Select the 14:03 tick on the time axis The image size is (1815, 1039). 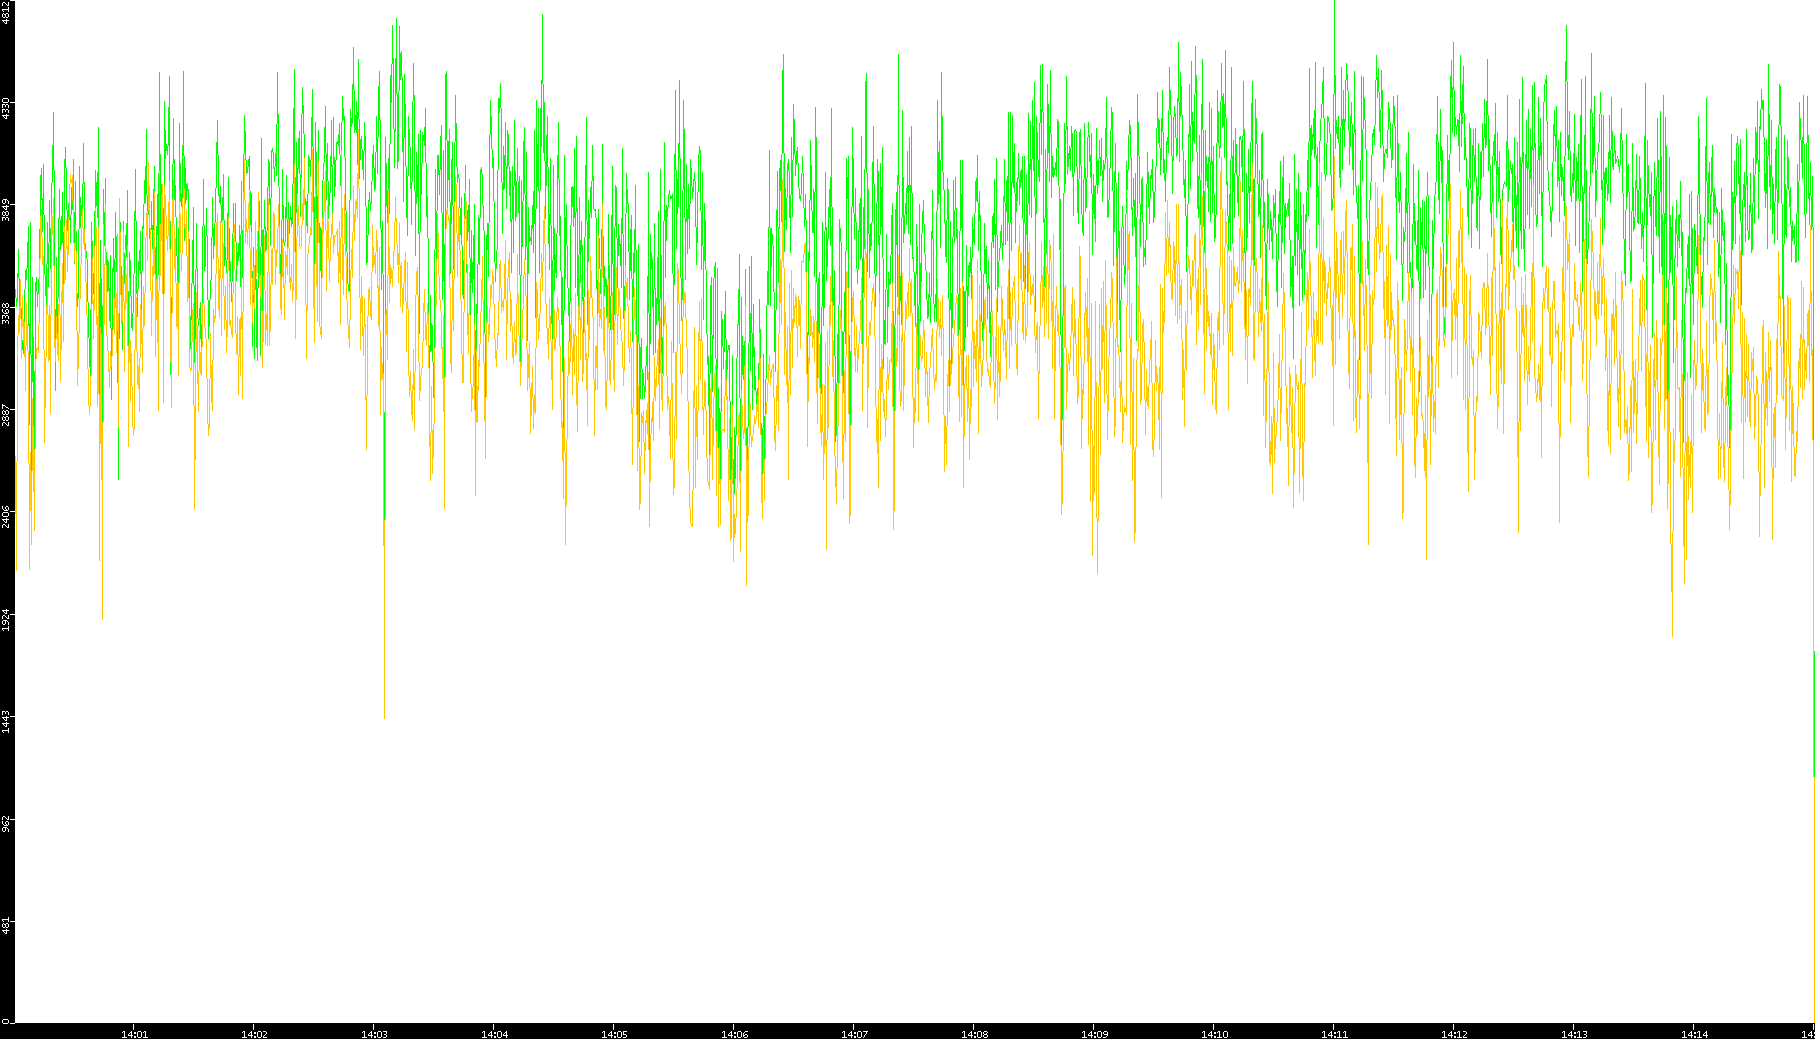[374, 1033]
